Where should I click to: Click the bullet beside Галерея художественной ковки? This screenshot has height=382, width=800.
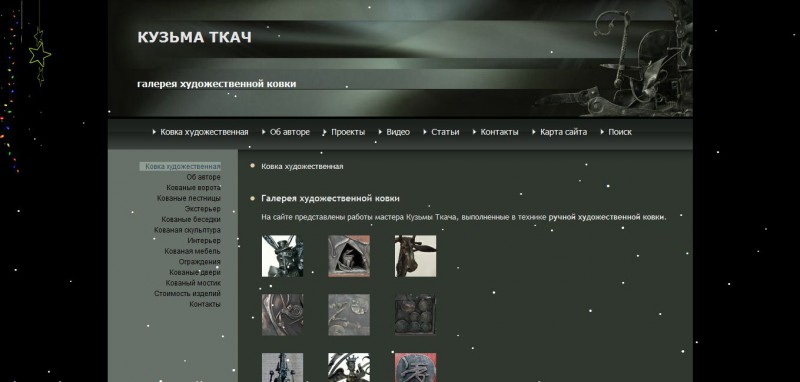(x=252, y=198)
